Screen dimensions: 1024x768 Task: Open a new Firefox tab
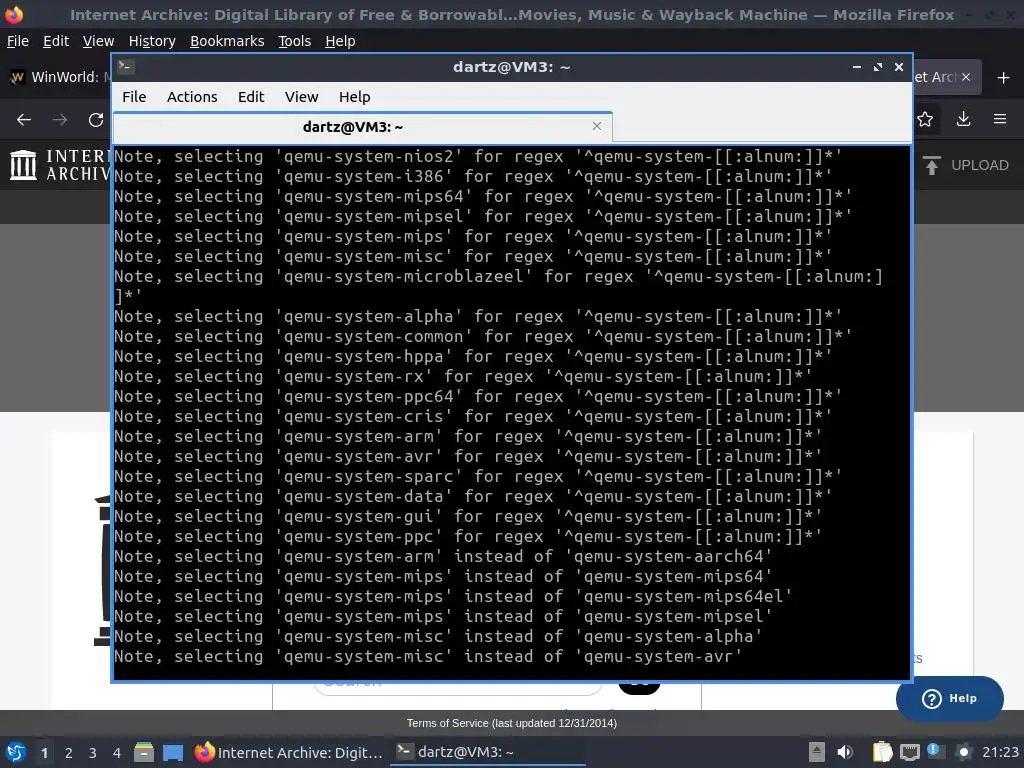tap(1003, 78)
